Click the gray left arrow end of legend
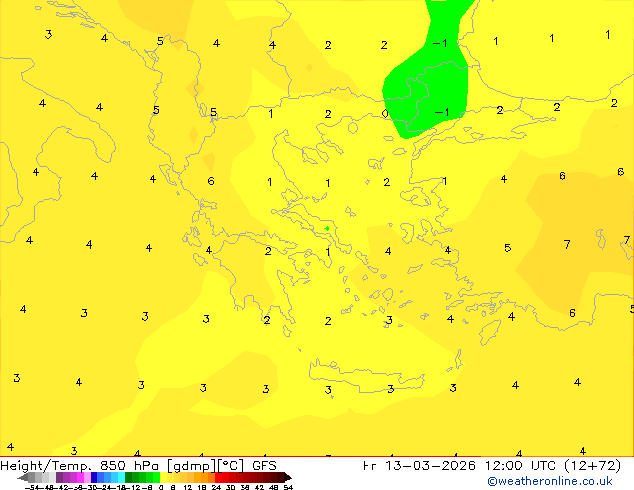Viewport: 634px width, 490px height. [x=23, y=477]
